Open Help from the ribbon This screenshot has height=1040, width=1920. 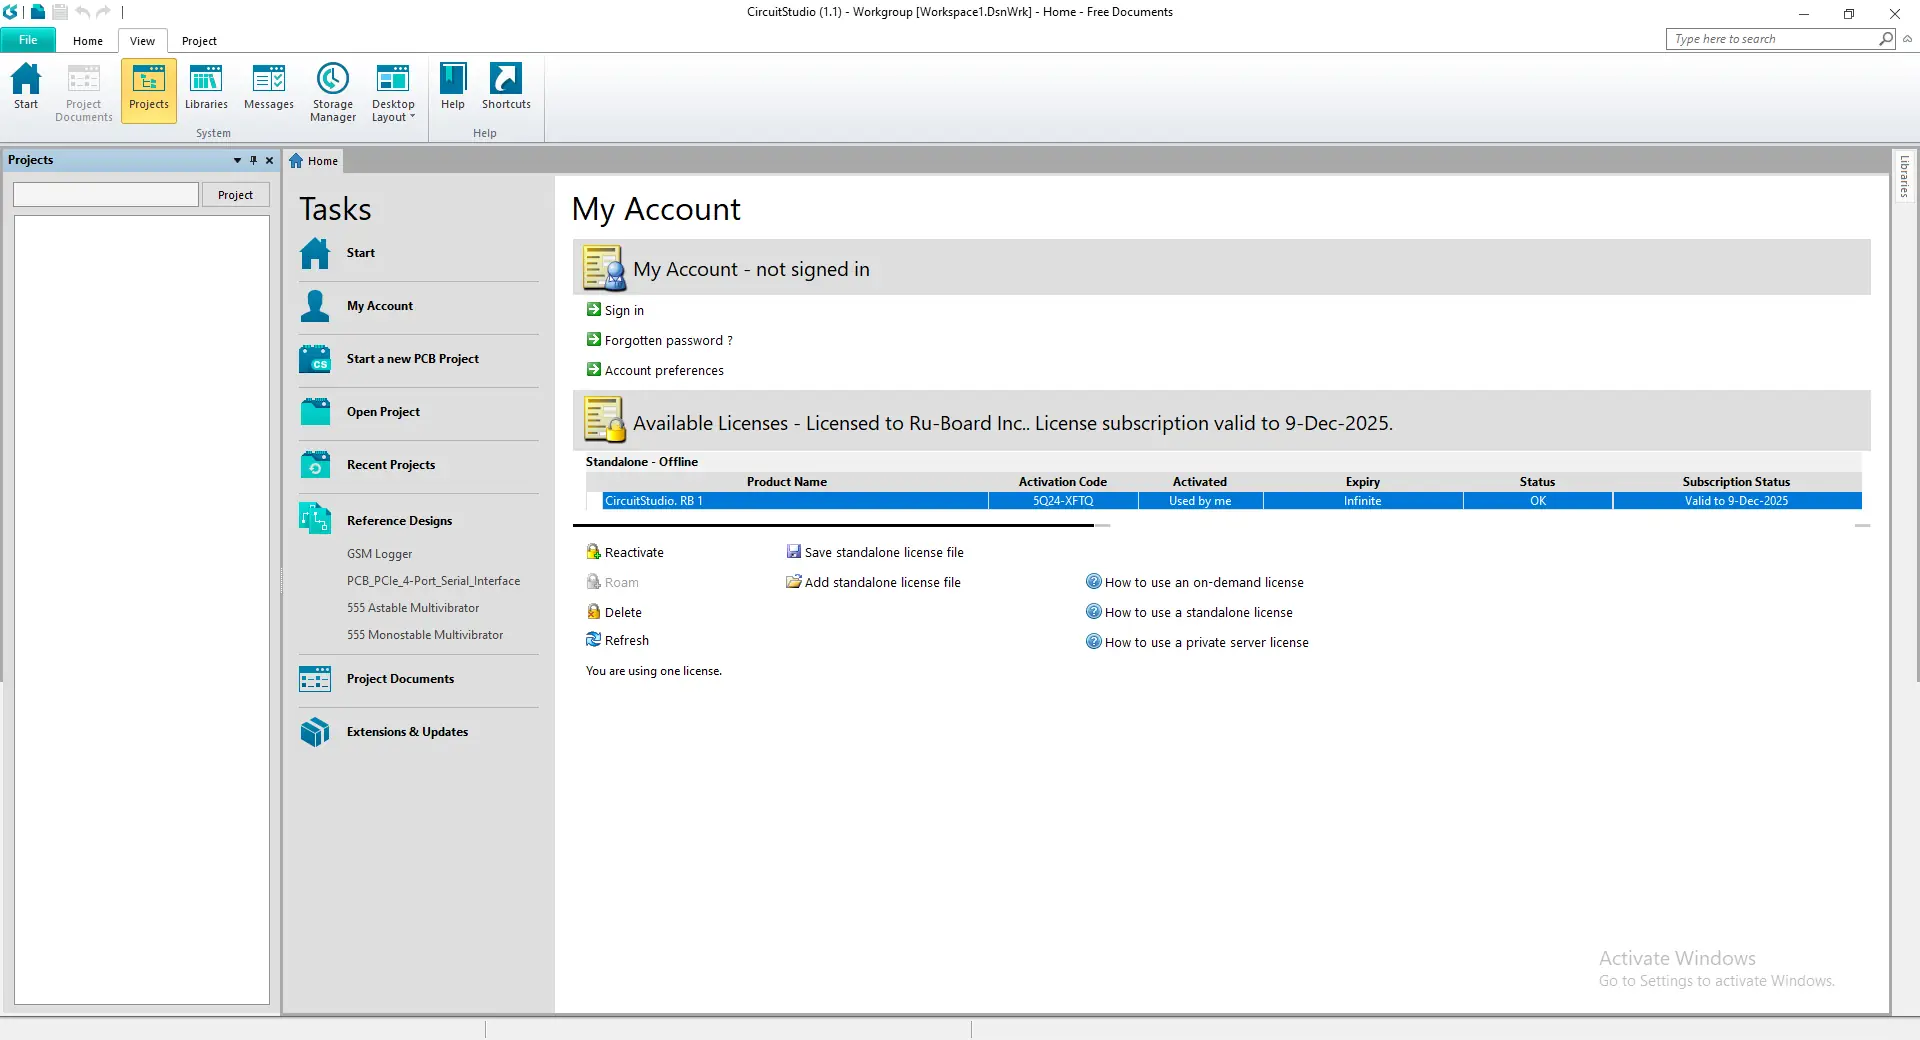click(x=453, y=87)
